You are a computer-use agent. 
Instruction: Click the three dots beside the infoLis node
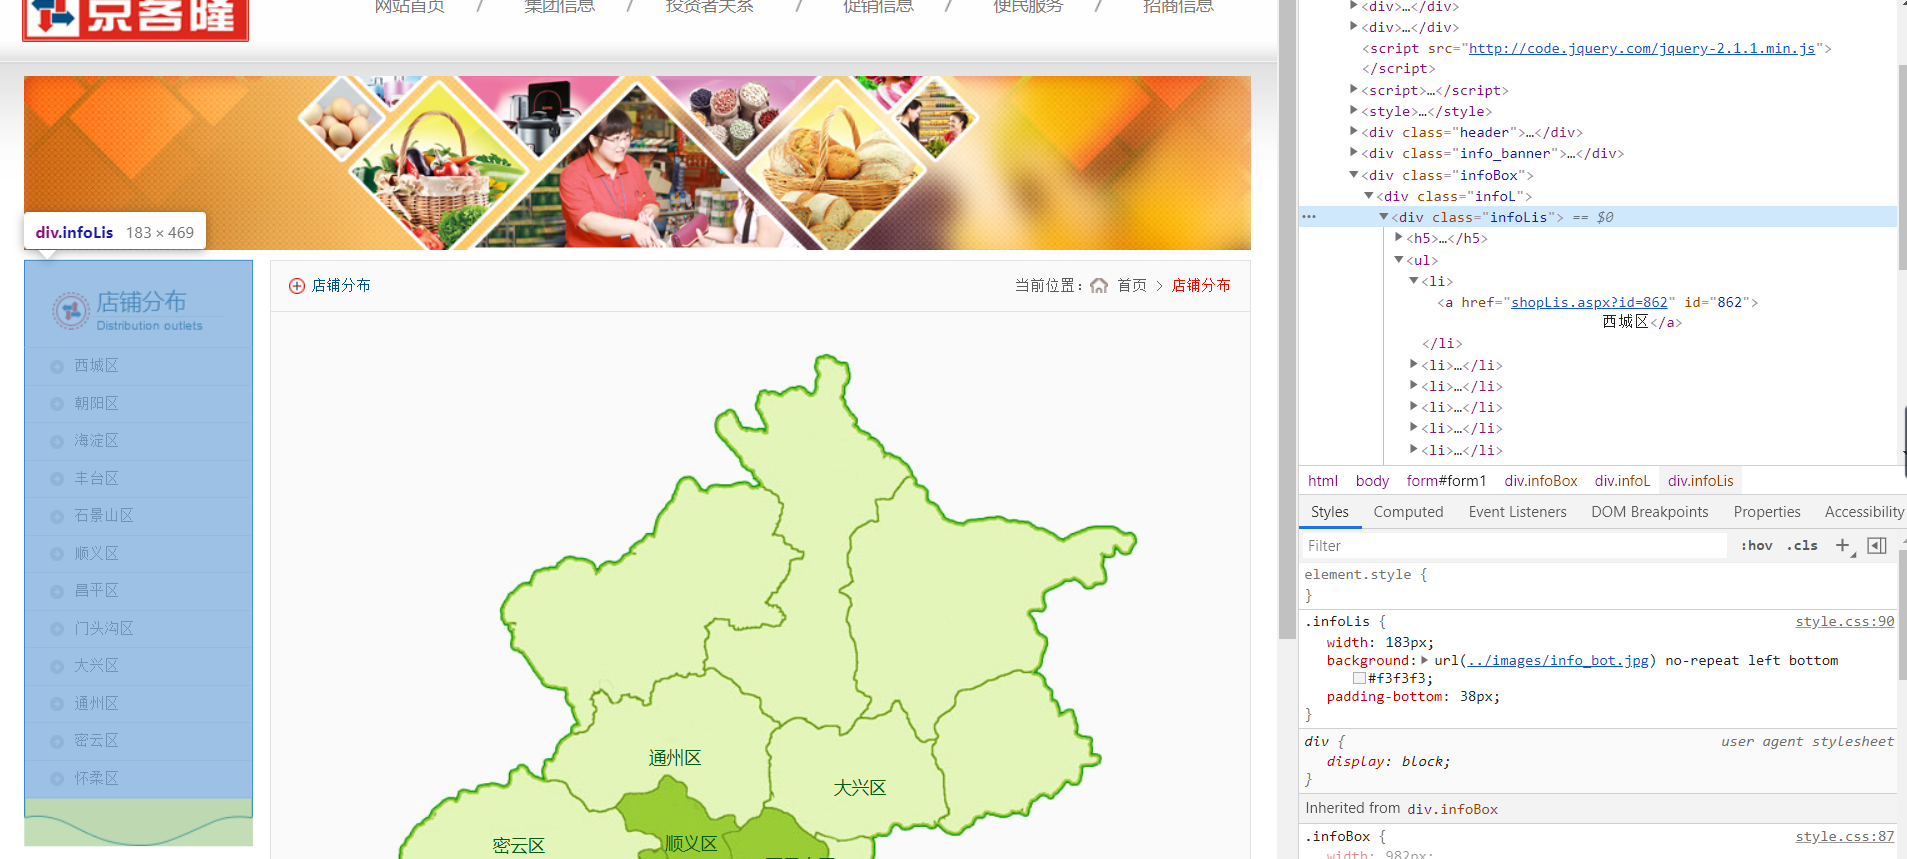pyautogui.click(x=1309, y=217)
